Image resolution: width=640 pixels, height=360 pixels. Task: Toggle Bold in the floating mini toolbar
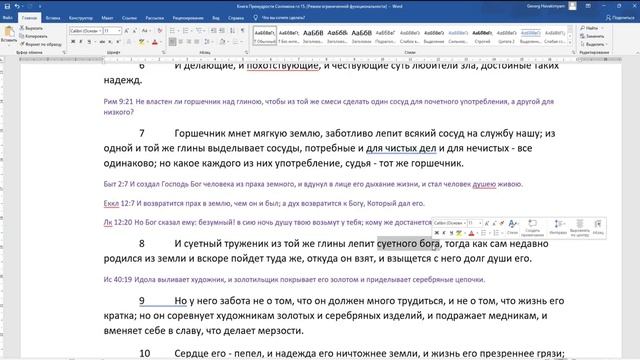436,233
